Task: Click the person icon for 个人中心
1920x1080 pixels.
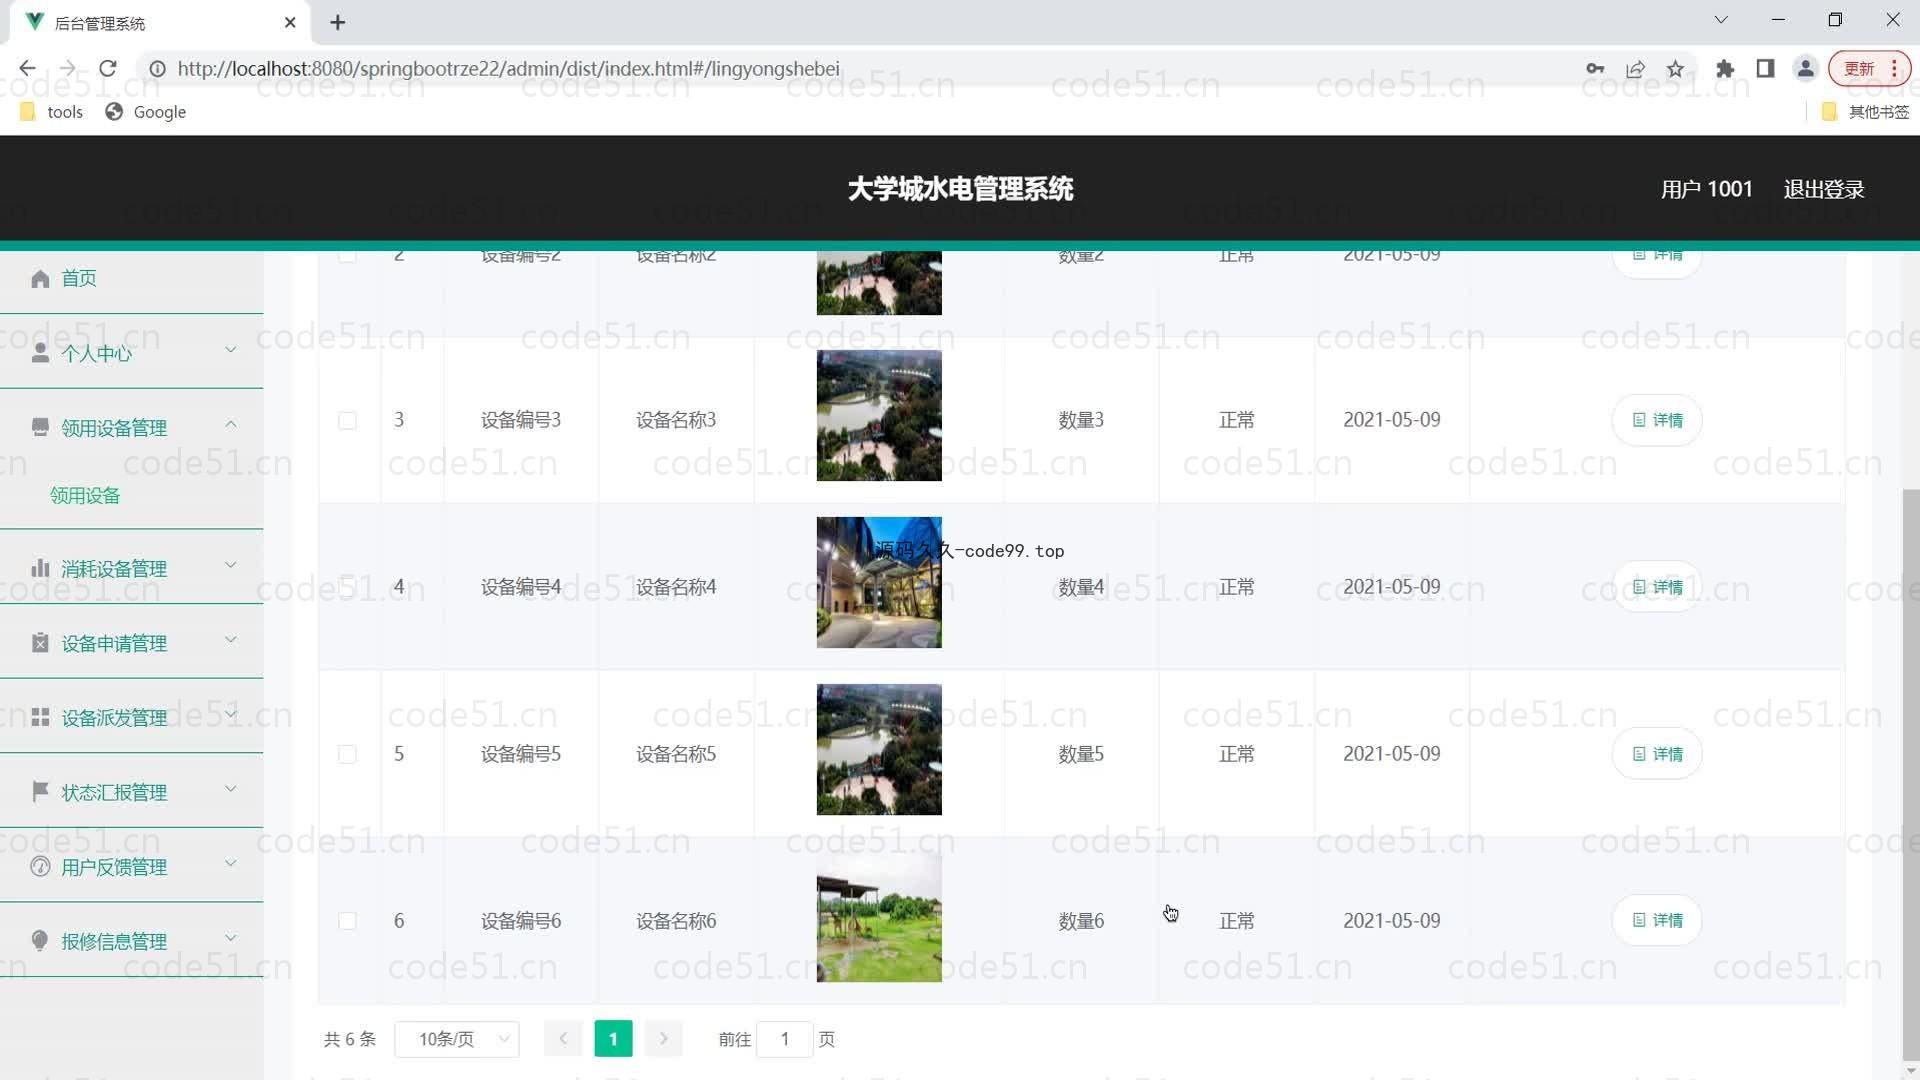Action: pos(40,353)
